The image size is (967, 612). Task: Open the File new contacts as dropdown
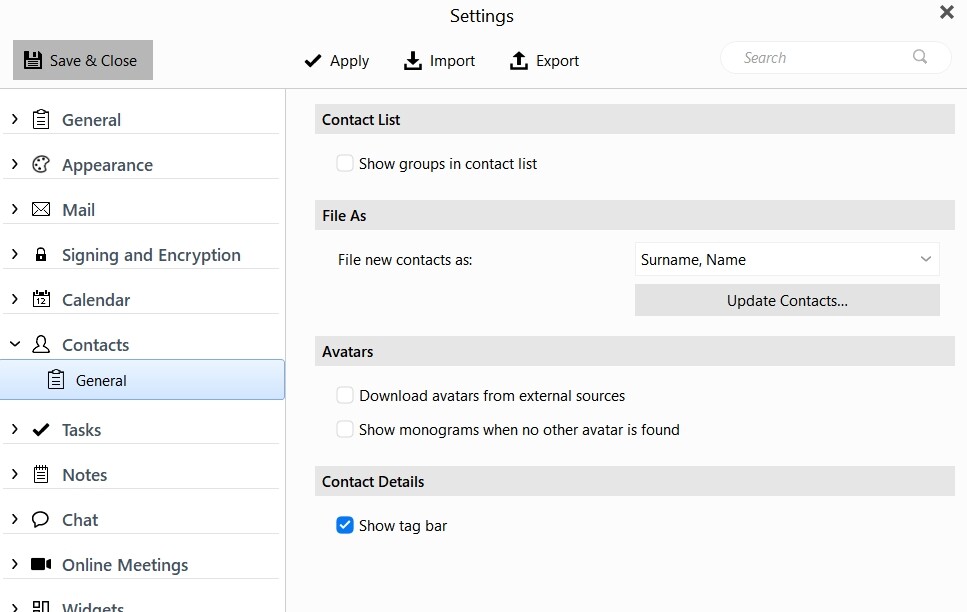(x=787, y=259)
